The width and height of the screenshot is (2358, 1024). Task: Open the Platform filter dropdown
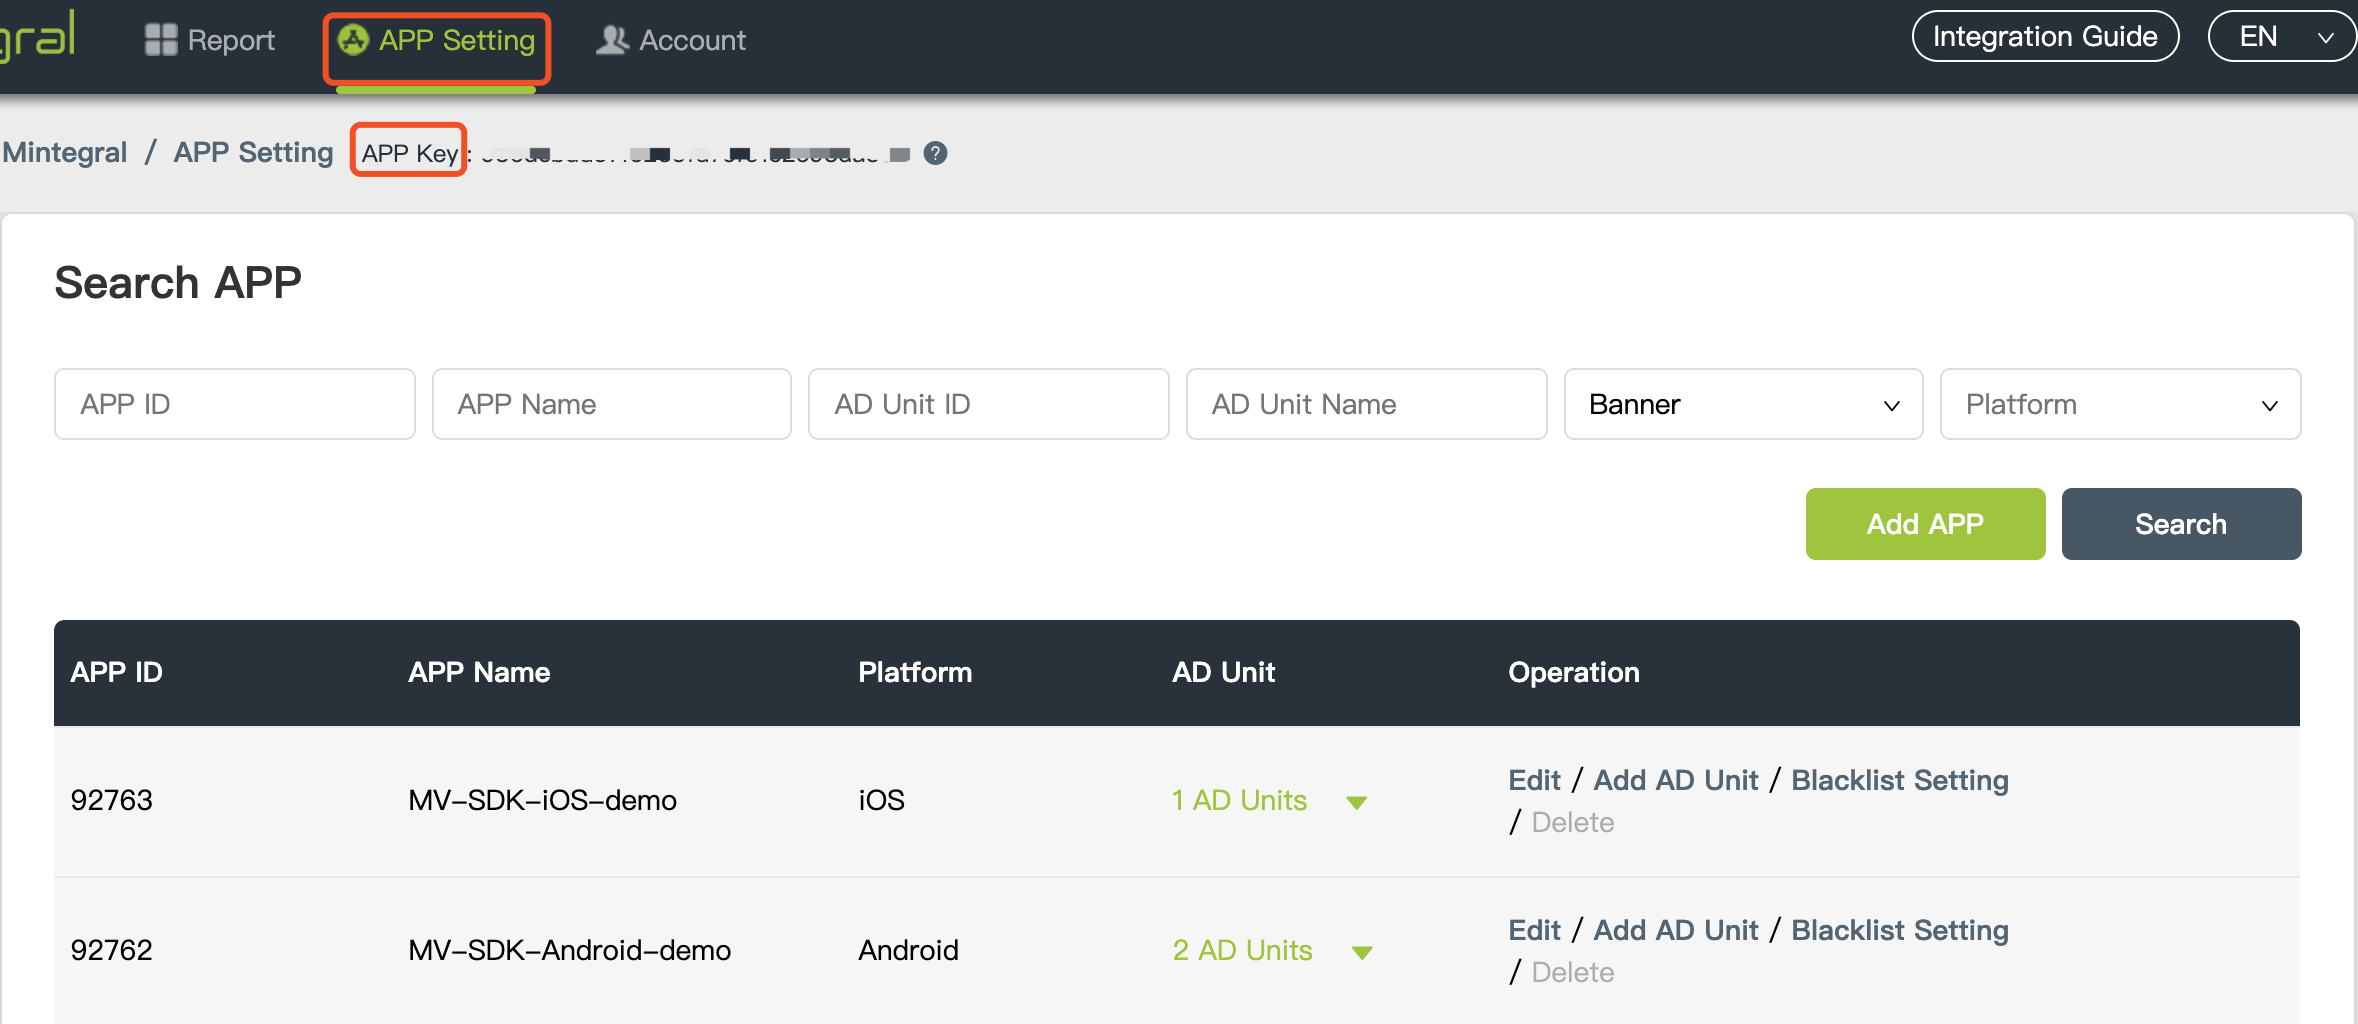coord(2119,404)
